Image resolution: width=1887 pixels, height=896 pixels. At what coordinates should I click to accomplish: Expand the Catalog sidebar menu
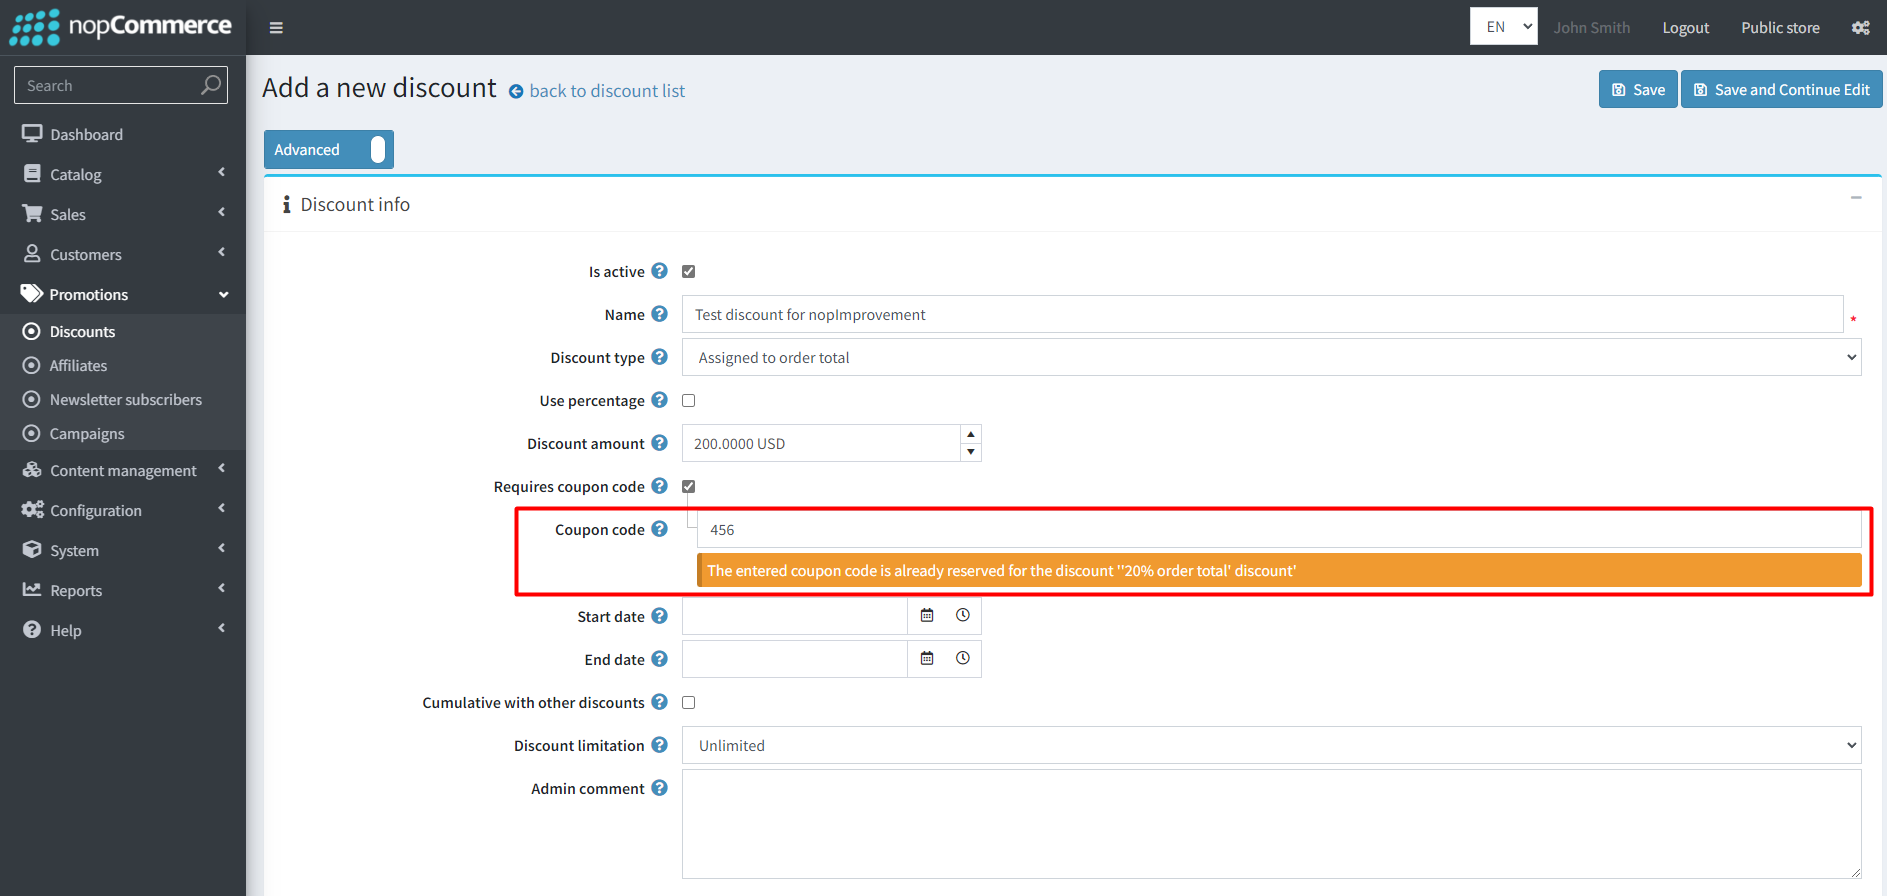(123, 174)
